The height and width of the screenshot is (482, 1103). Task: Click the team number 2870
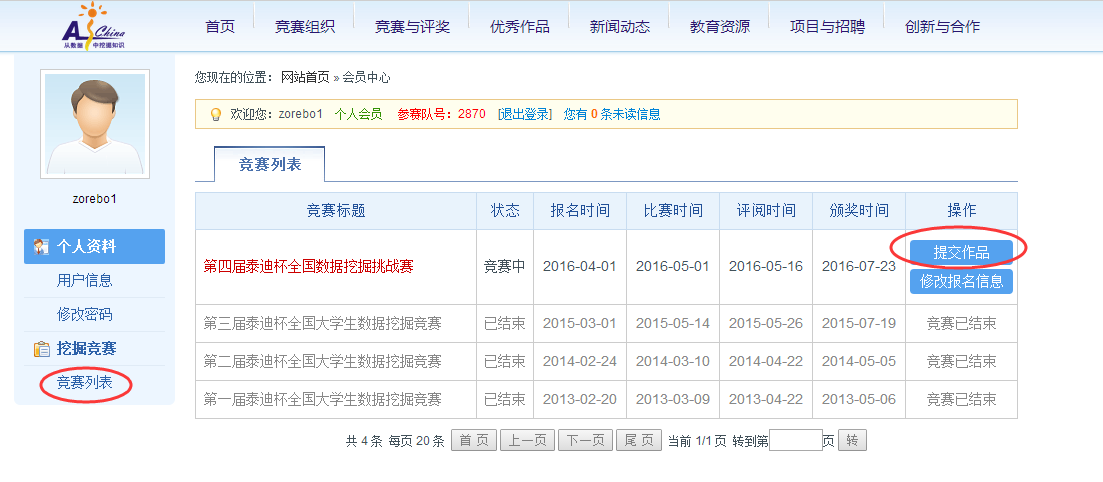tap(471, 114)
